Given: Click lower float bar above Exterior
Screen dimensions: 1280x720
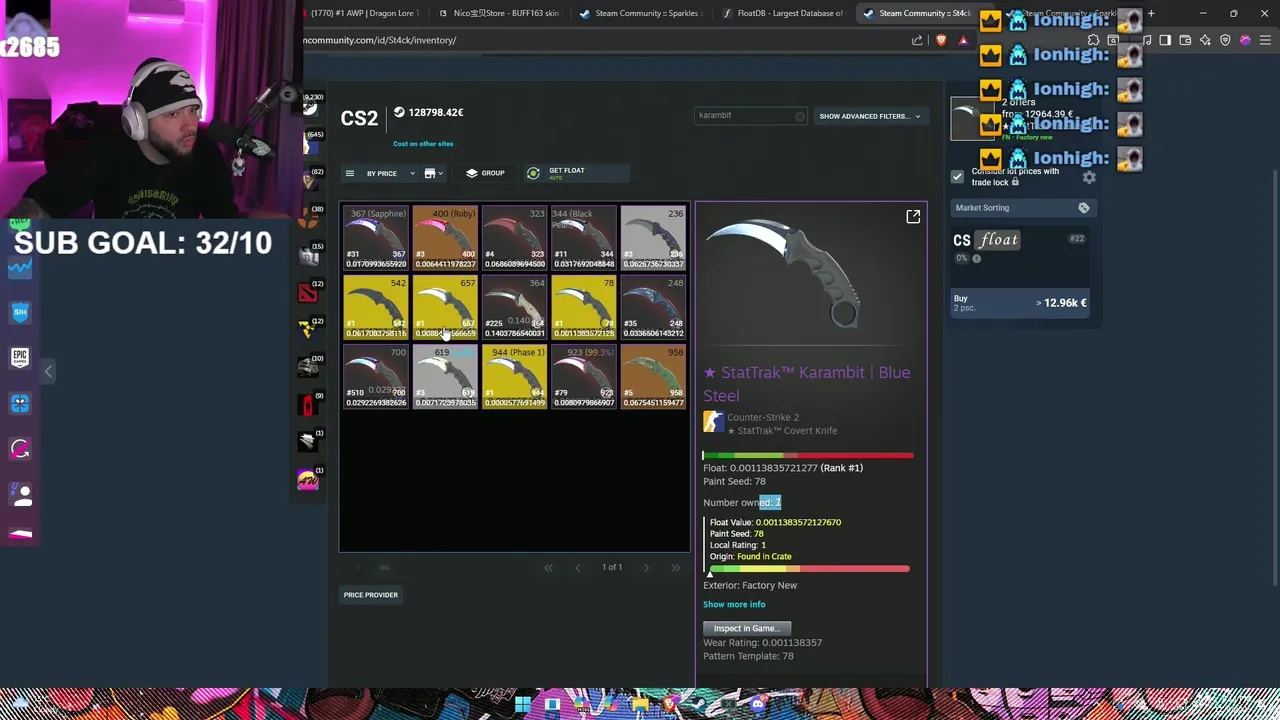Looking at the screenshot, I should (x=810, y=569).
